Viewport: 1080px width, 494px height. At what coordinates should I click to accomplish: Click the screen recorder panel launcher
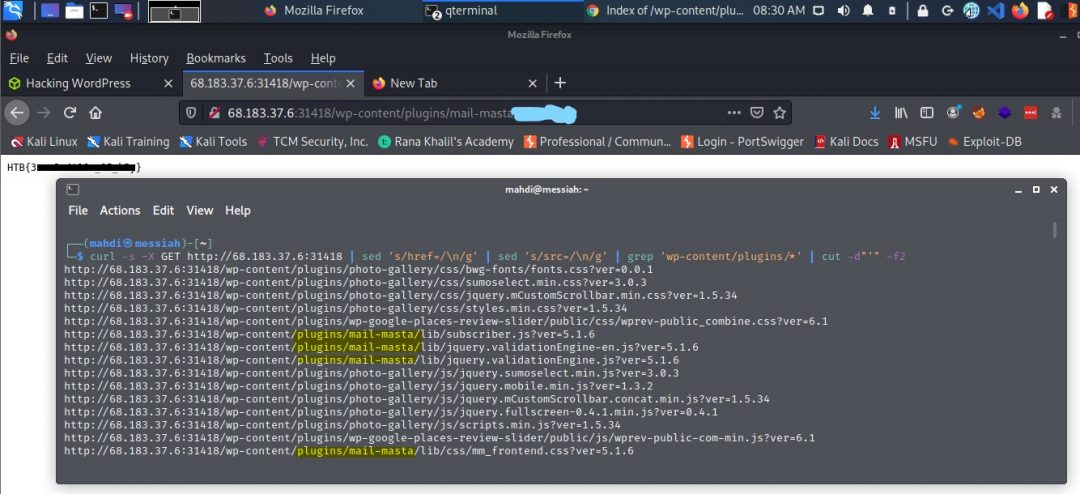point(123,10)
